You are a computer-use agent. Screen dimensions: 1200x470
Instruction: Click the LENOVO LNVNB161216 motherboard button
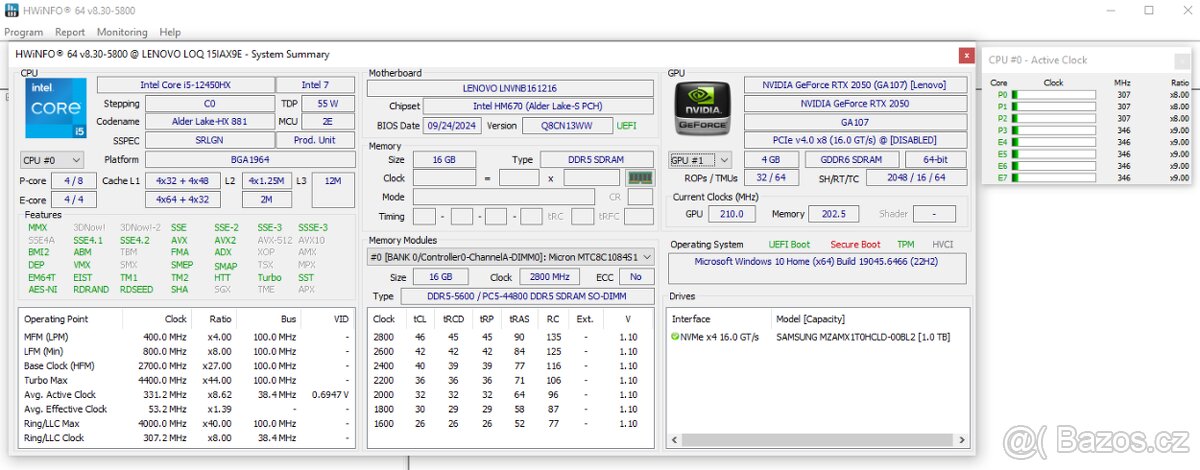[510, 88]
